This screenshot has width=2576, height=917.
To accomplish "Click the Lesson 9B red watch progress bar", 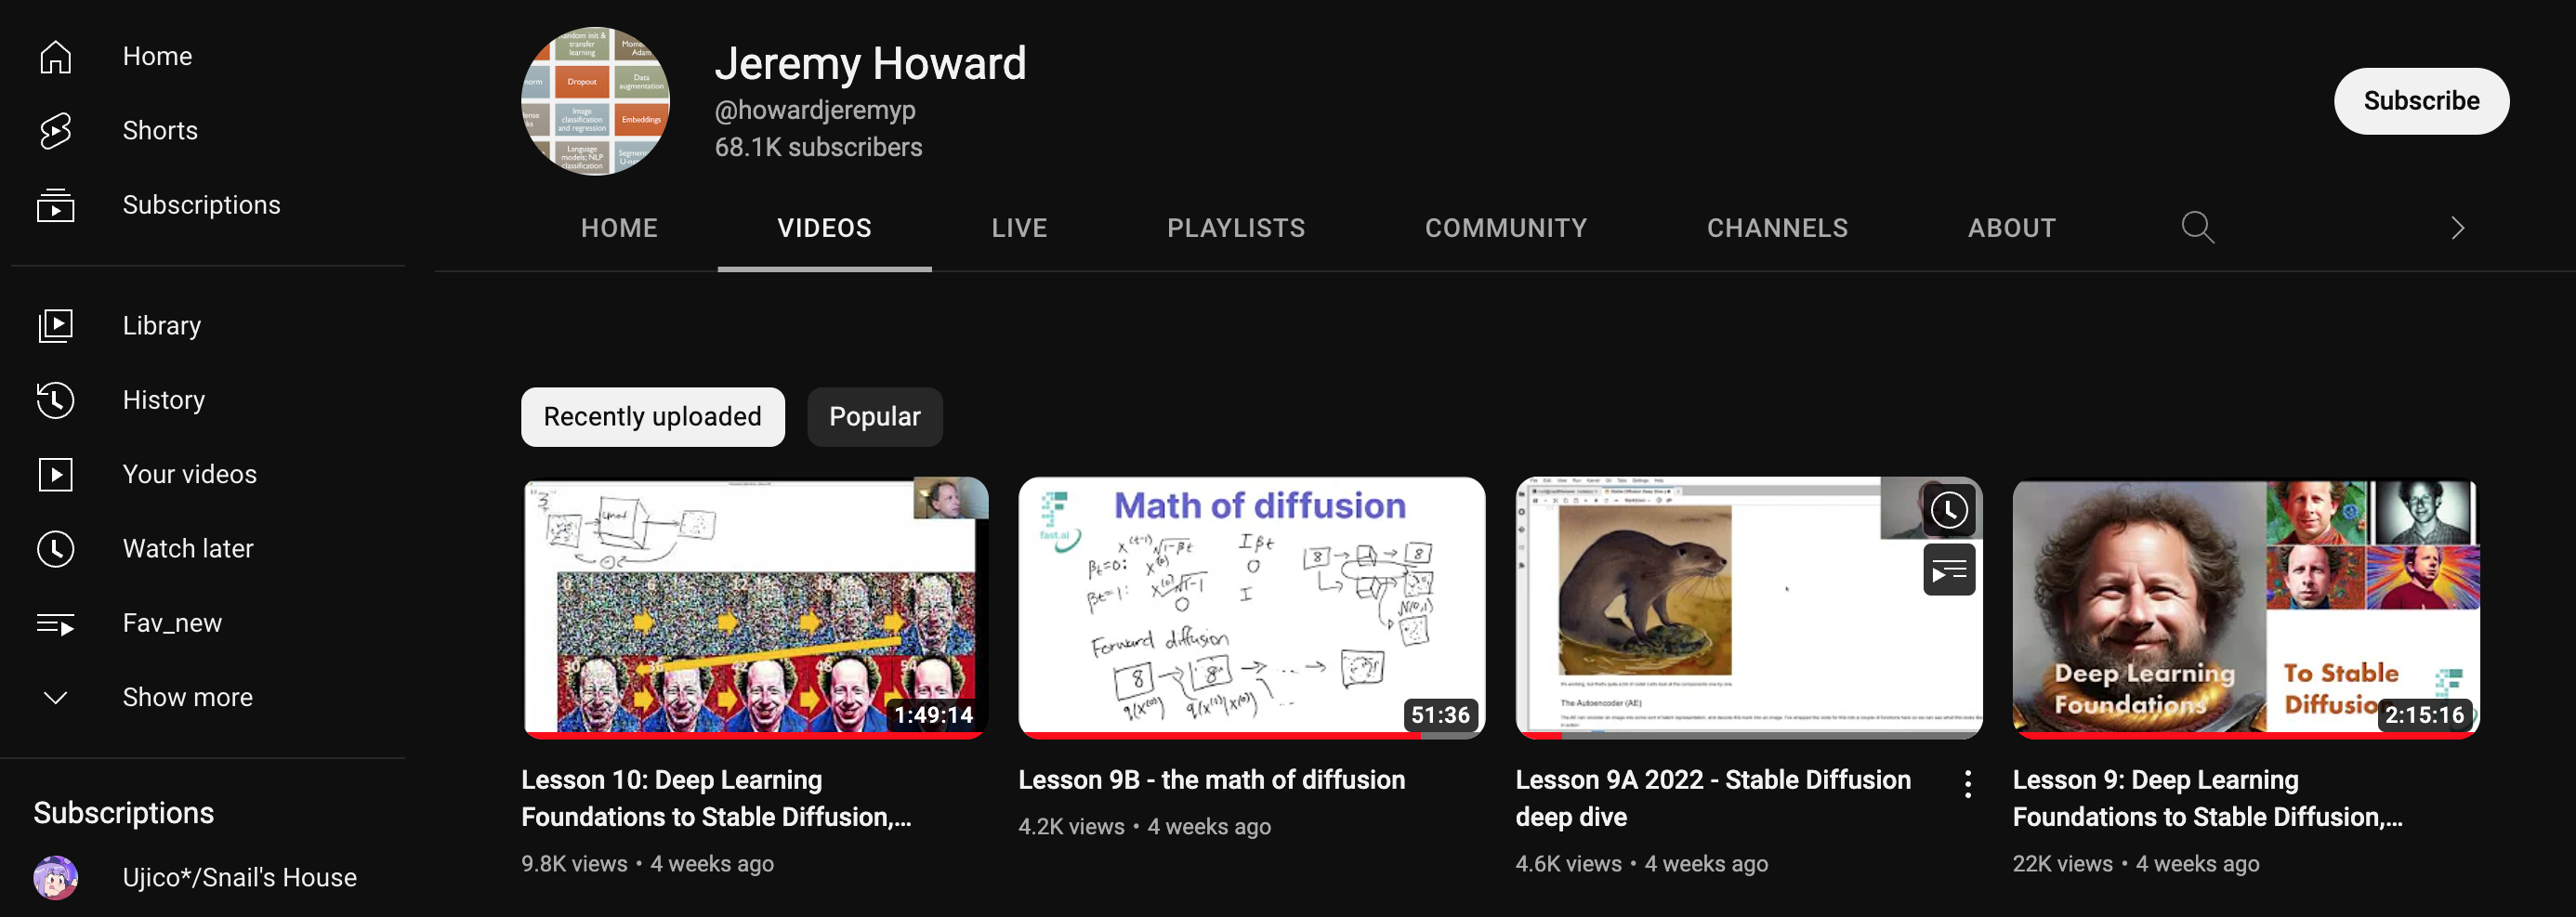I will click(1220, 735).
